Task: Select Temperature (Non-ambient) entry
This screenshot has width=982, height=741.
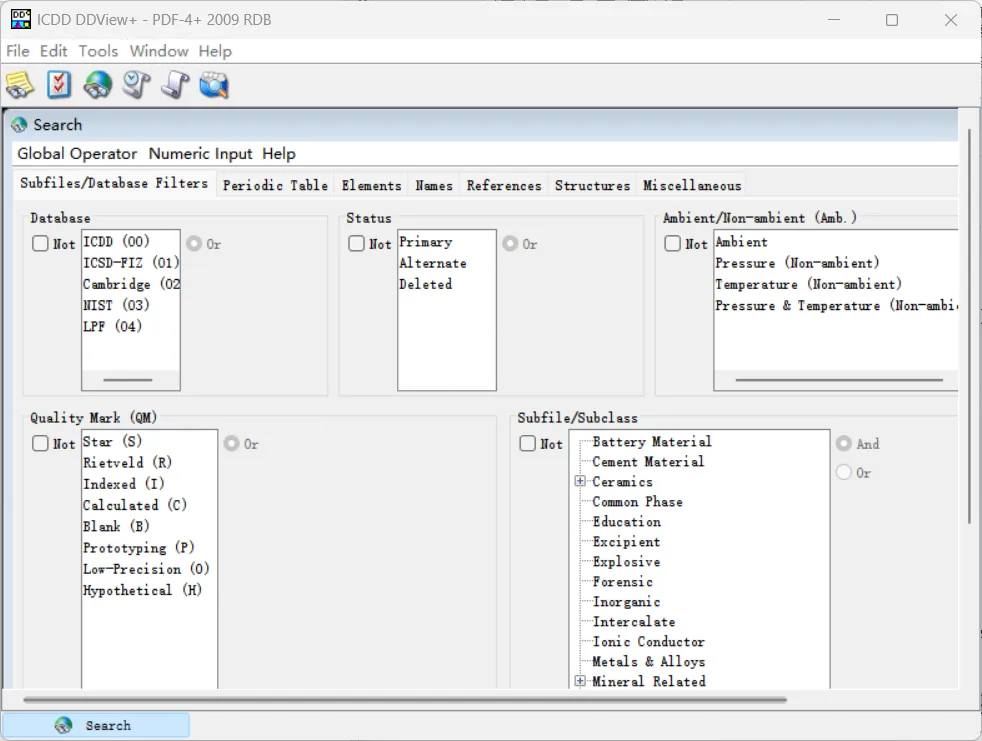Action: click(809, 284)
